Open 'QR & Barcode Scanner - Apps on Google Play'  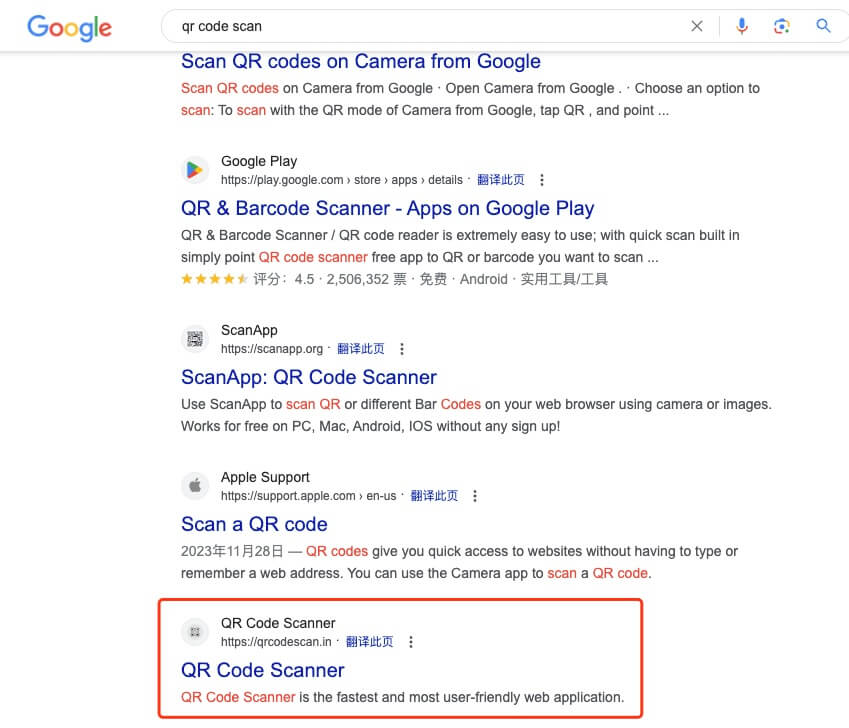(387, 208)
